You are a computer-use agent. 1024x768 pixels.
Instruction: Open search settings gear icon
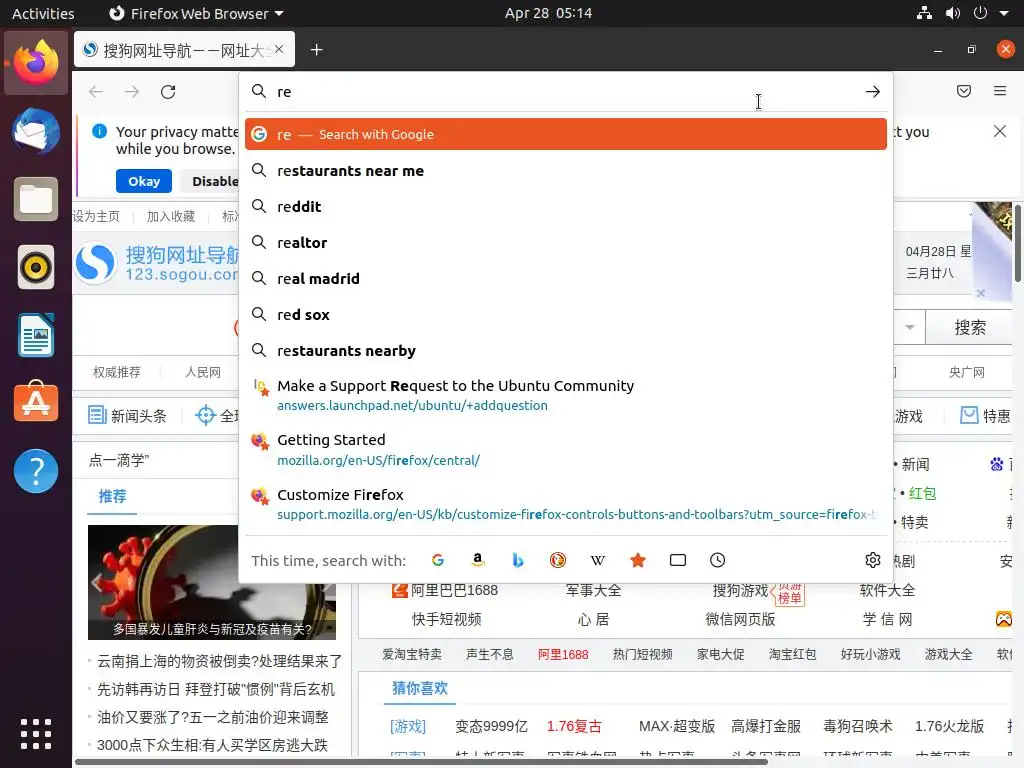[x=872, y=560]
